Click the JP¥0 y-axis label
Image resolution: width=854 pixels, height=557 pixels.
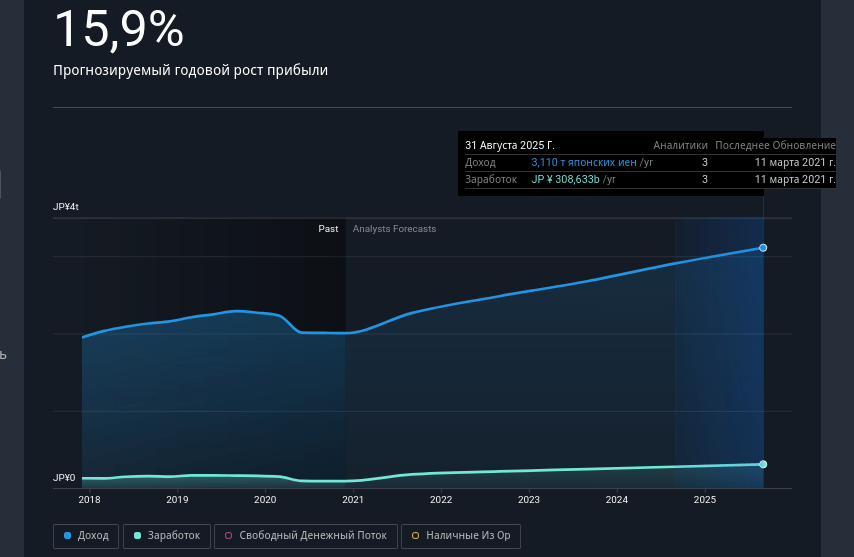[64, 478]
